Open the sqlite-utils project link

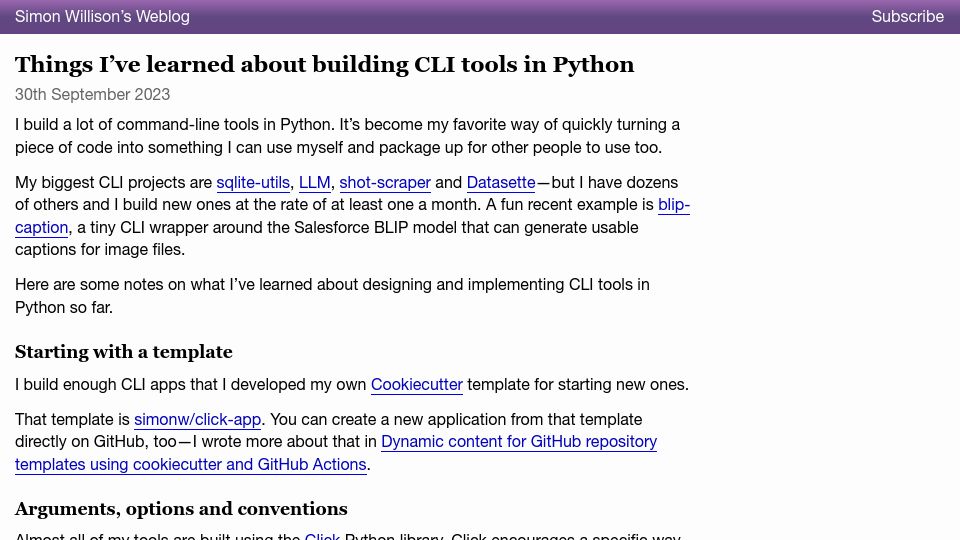pyautogui.click(x=253, y=182)
